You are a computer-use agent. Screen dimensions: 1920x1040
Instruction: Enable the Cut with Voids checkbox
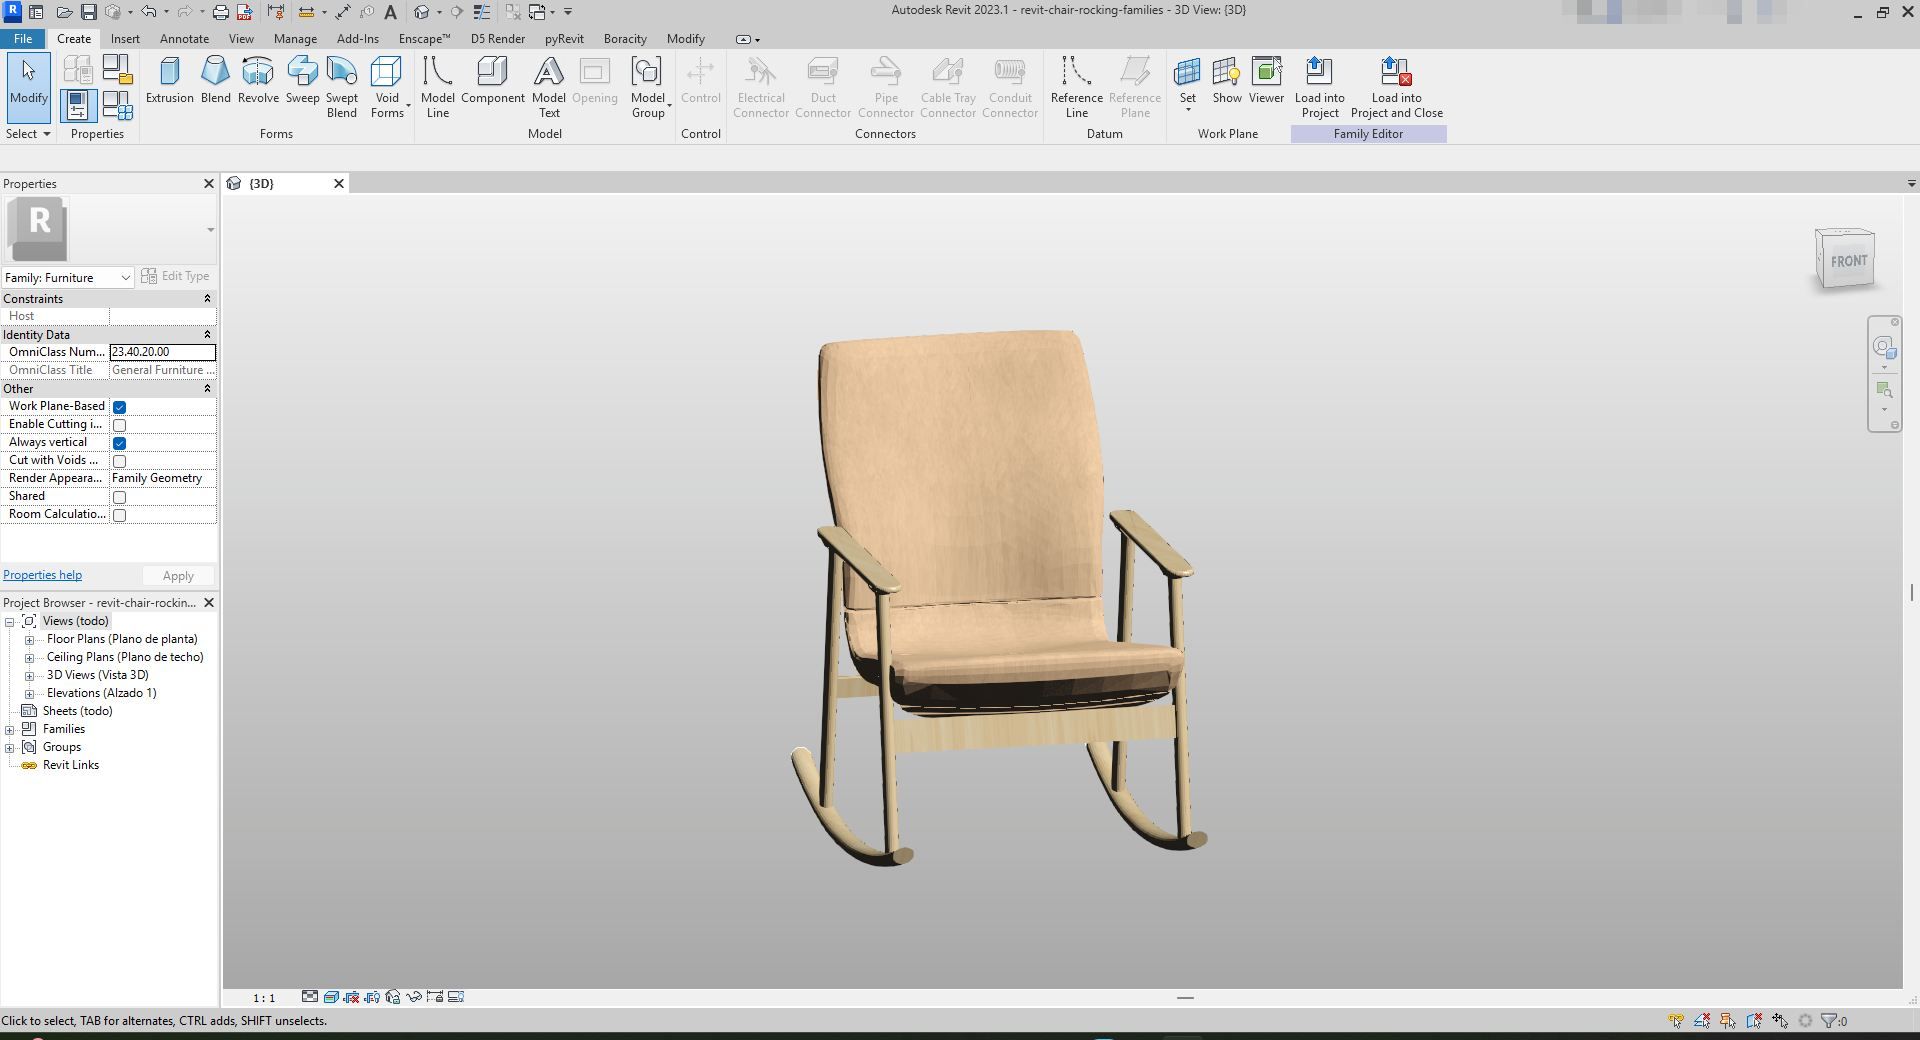pos(120,461)
